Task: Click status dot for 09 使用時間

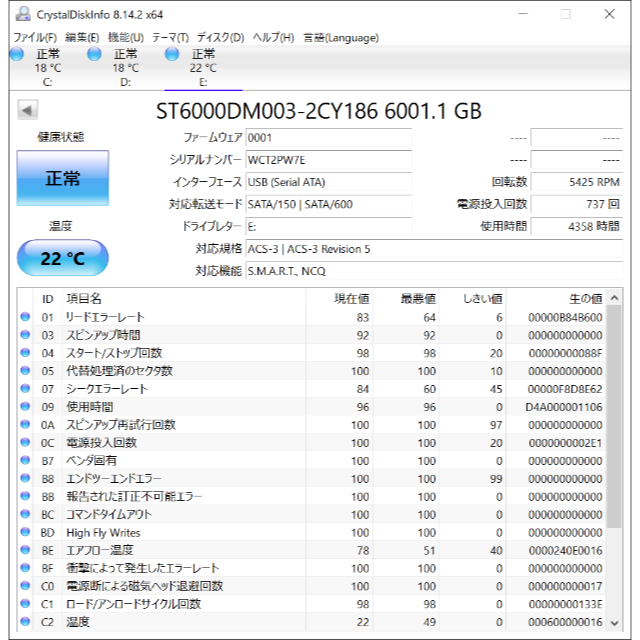Action: [25, 407]
